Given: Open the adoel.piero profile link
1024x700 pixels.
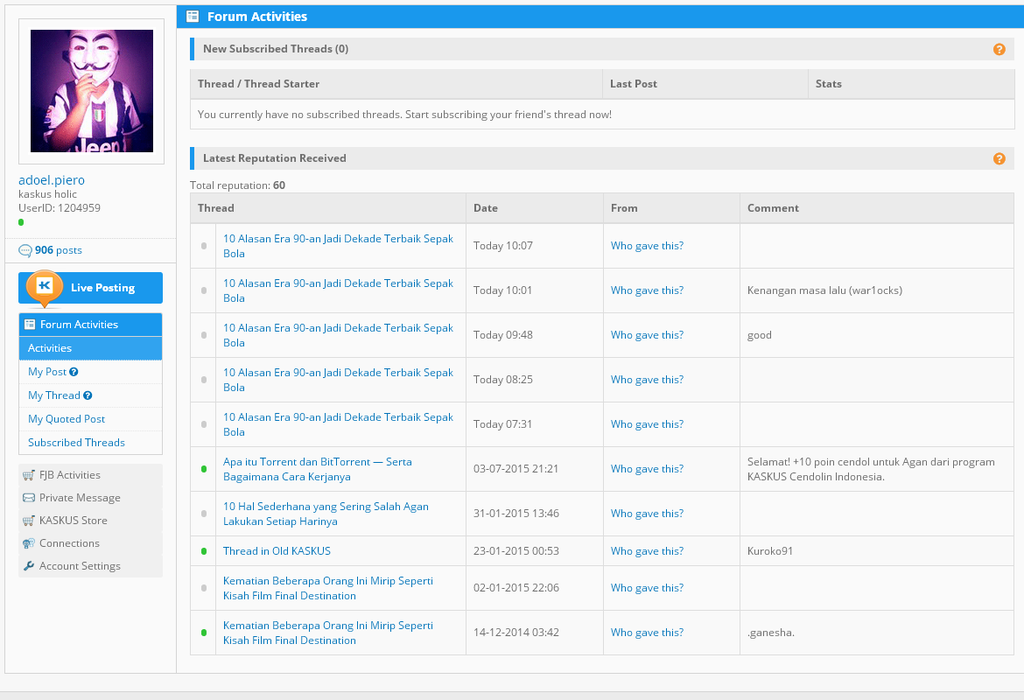Looking at the screenshot, I should [52, 180].
